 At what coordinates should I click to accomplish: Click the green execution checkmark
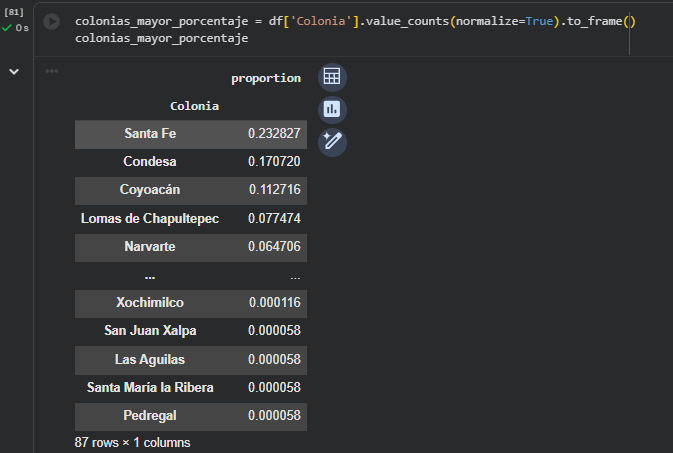point(7,27)
